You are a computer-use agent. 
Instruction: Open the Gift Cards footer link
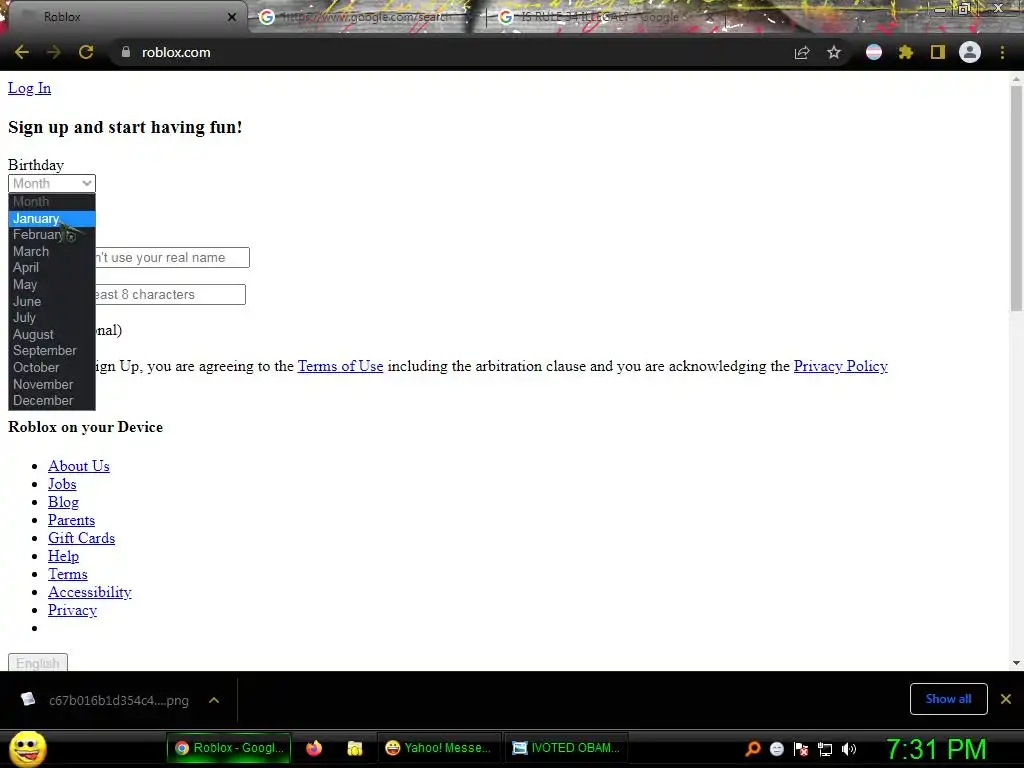pyautogui.click(x=82, y=538)
